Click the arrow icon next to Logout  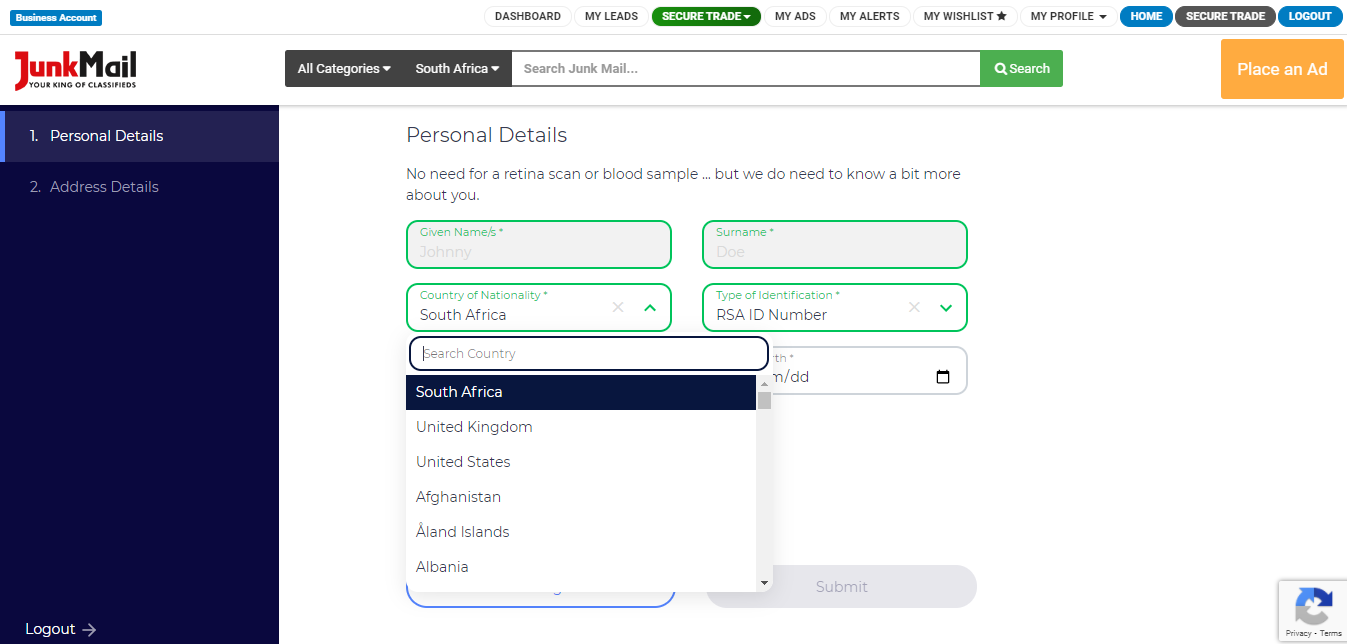[89, 629]
